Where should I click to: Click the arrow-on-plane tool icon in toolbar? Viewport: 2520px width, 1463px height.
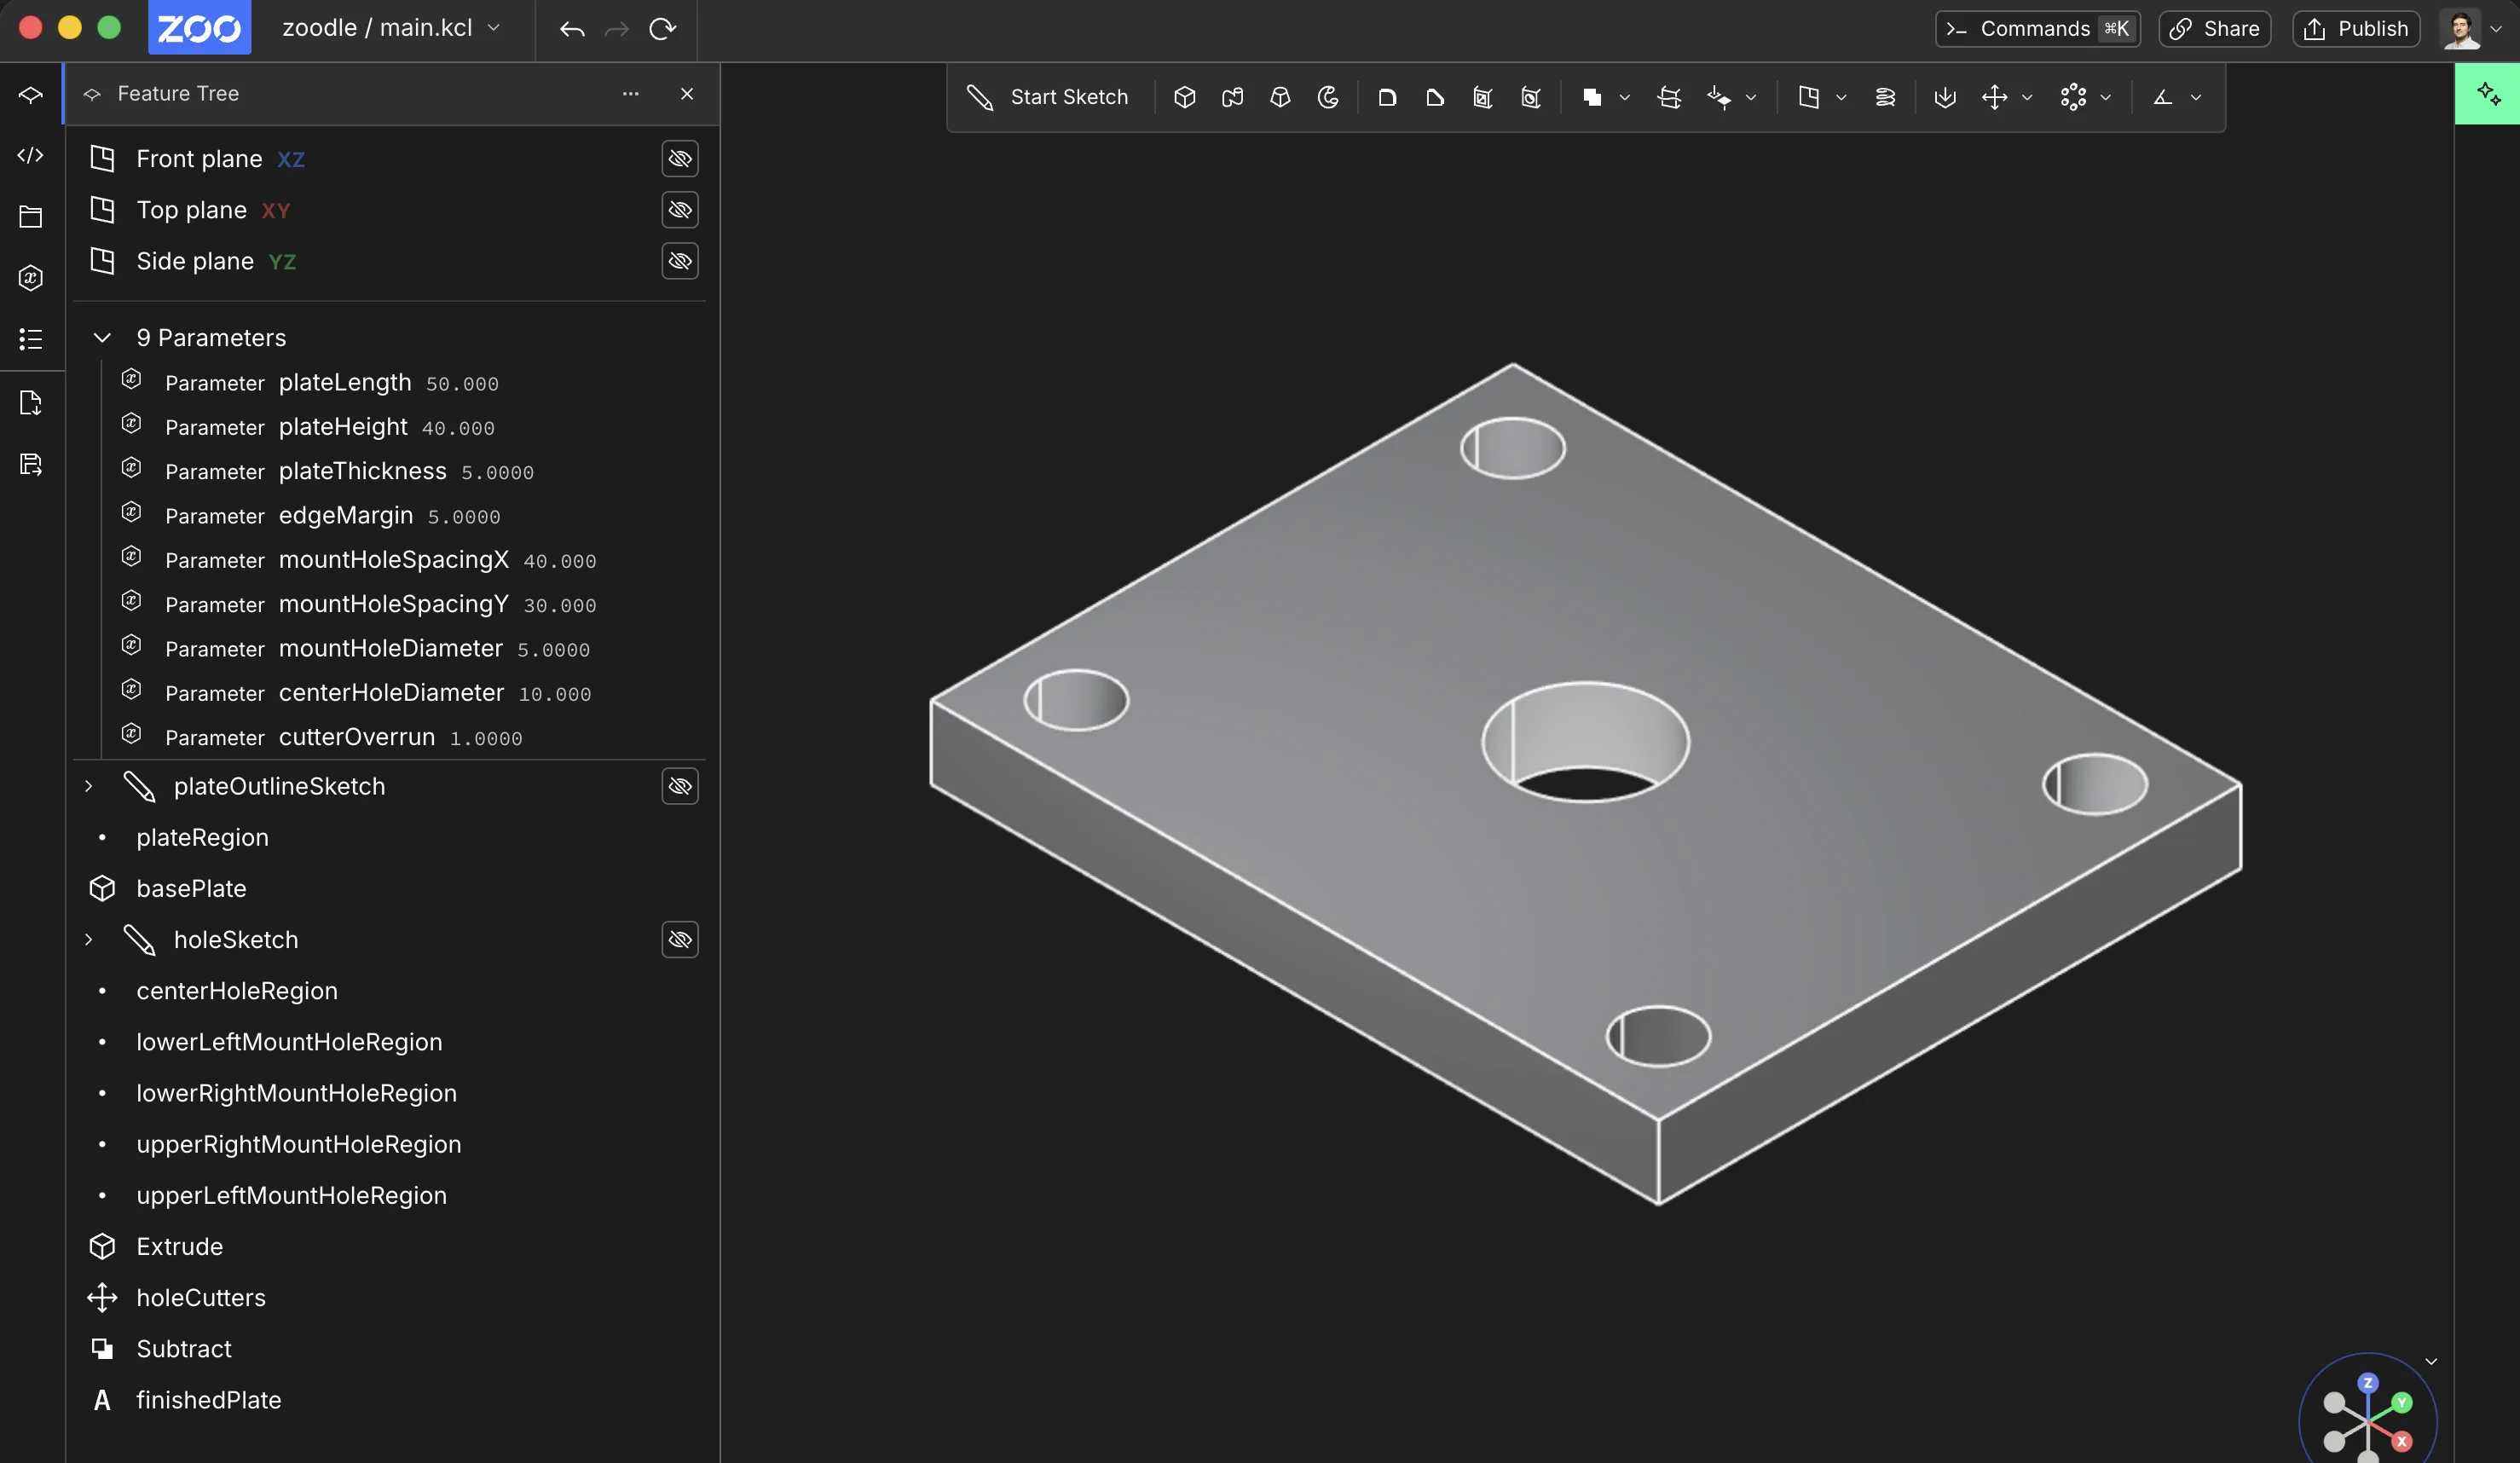(1719, 97)
